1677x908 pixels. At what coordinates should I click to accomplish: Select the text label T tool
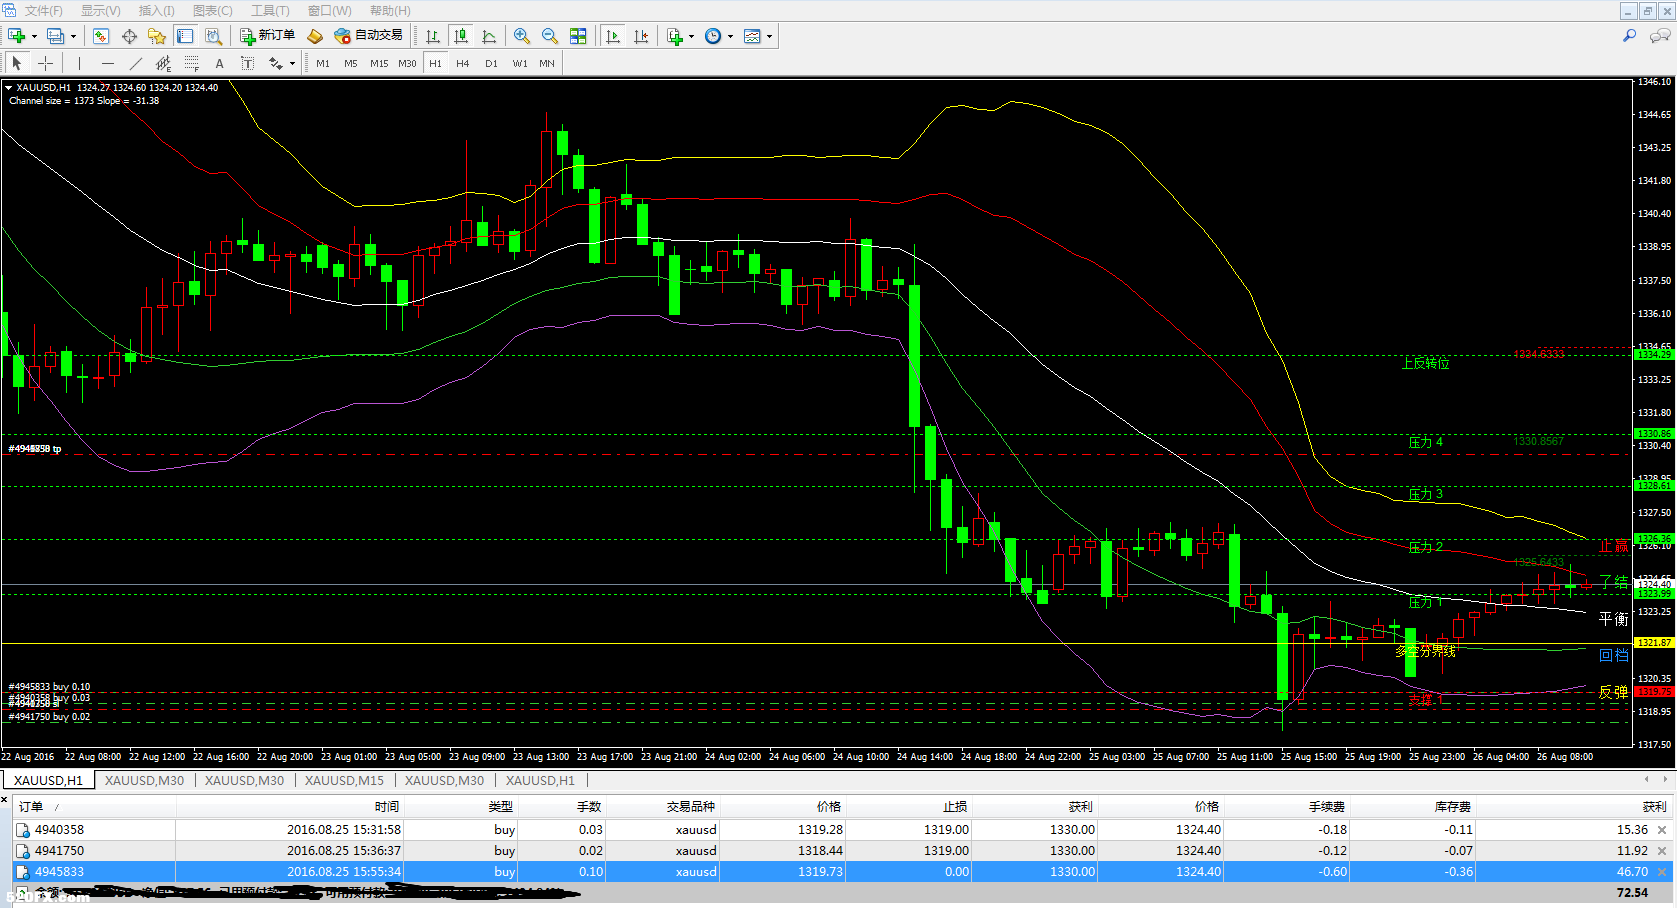coord(247,63)
